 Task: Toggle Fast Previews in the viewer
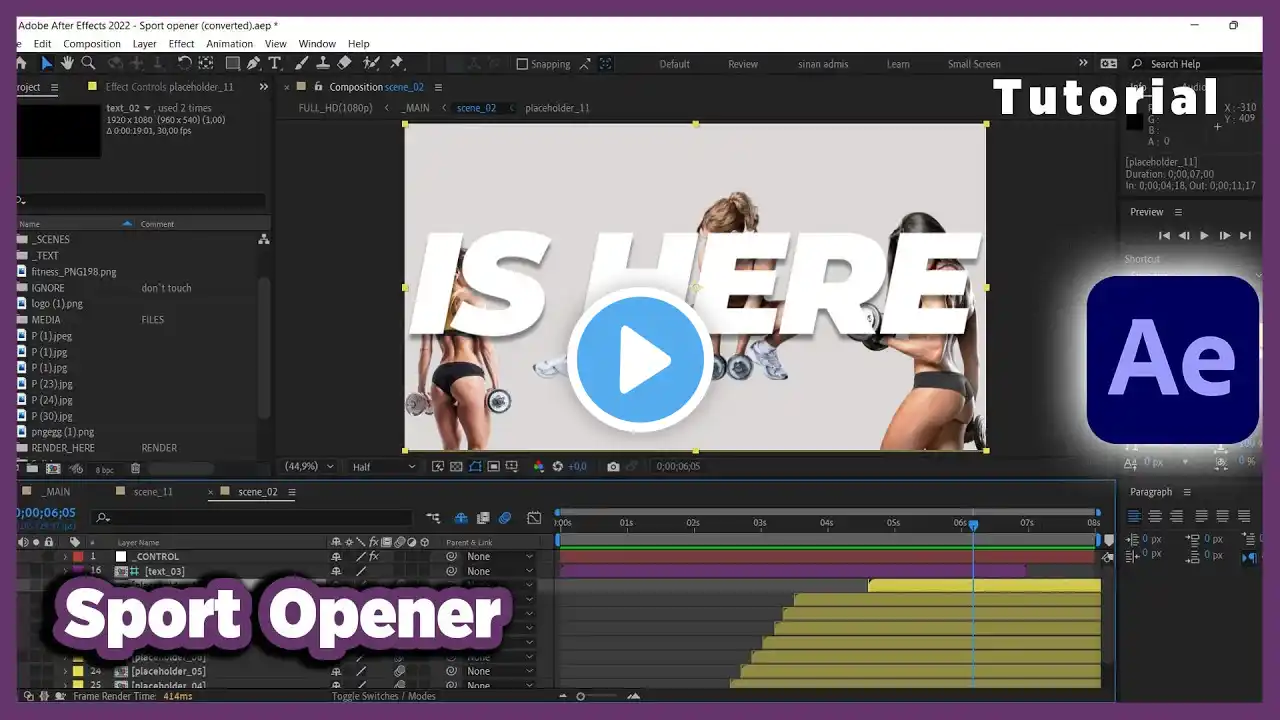pos(437,466)
